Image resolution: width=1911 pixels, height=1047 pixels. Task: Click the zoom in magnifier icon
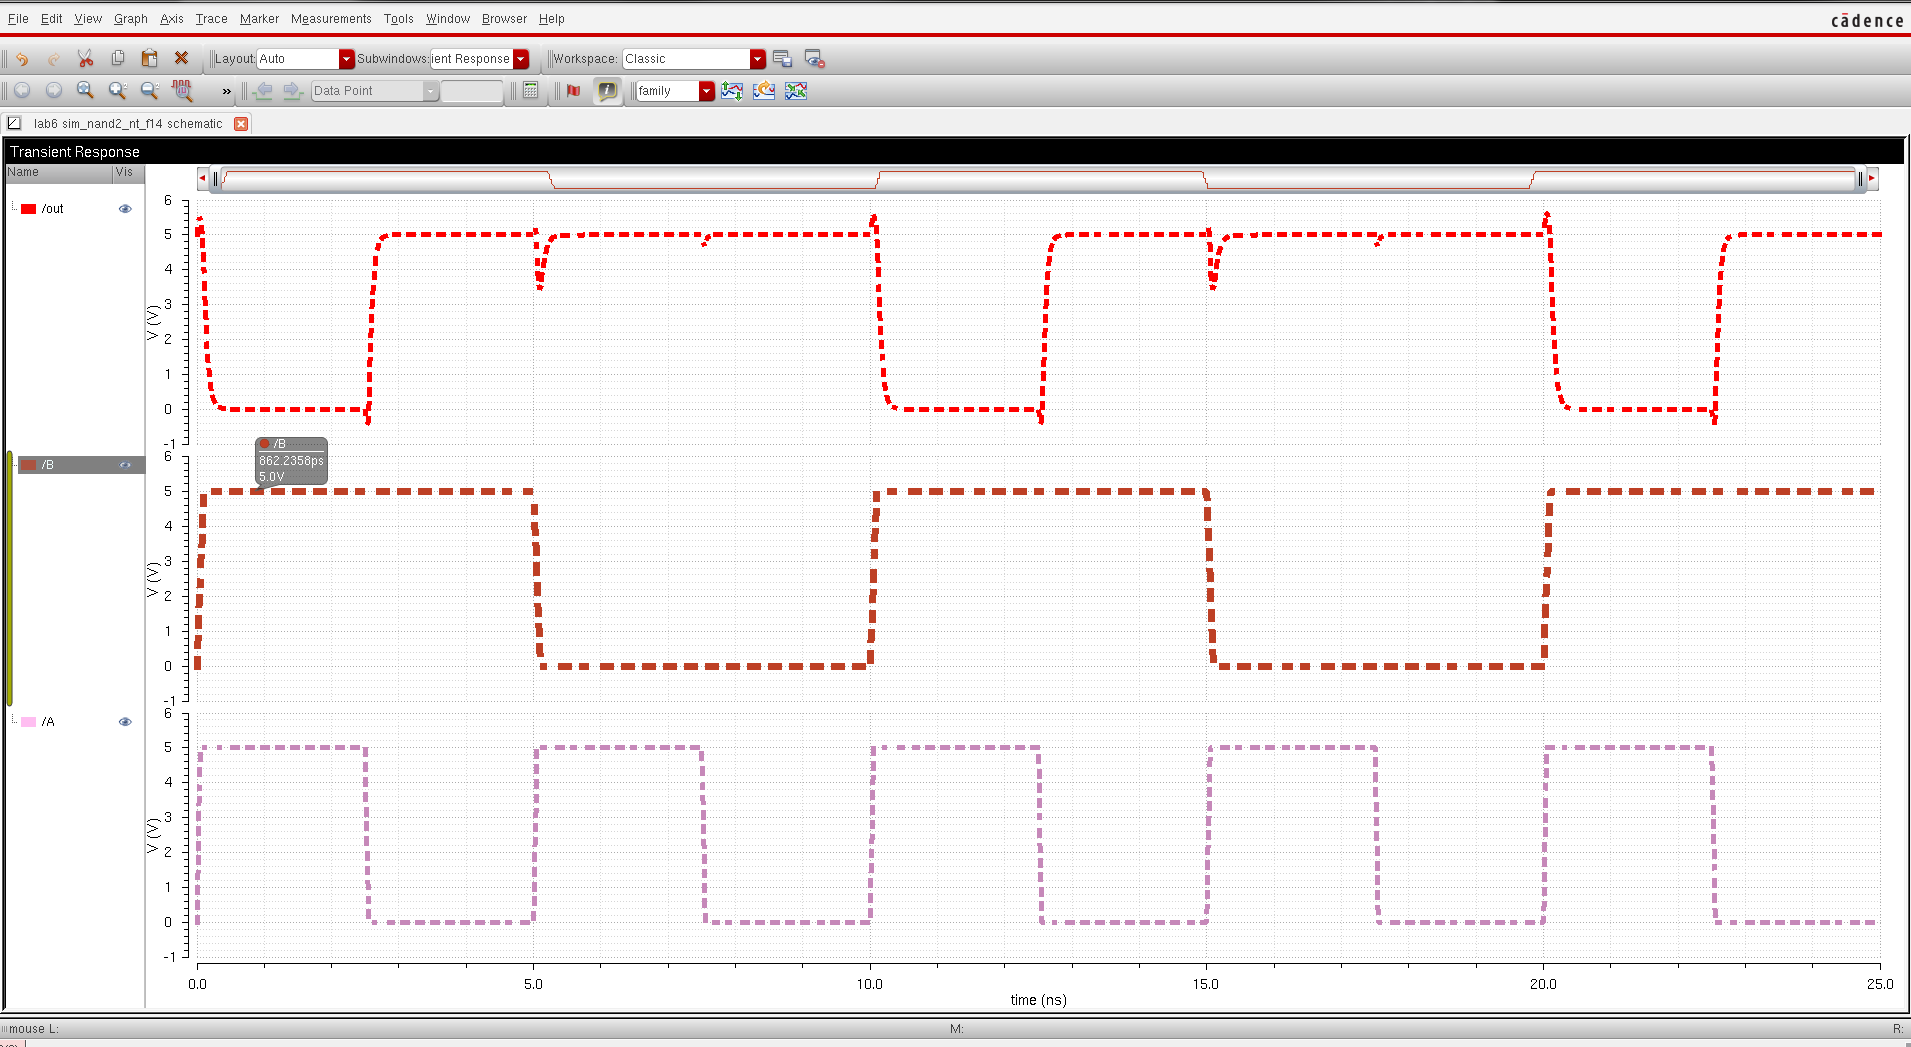coord(118,91)
